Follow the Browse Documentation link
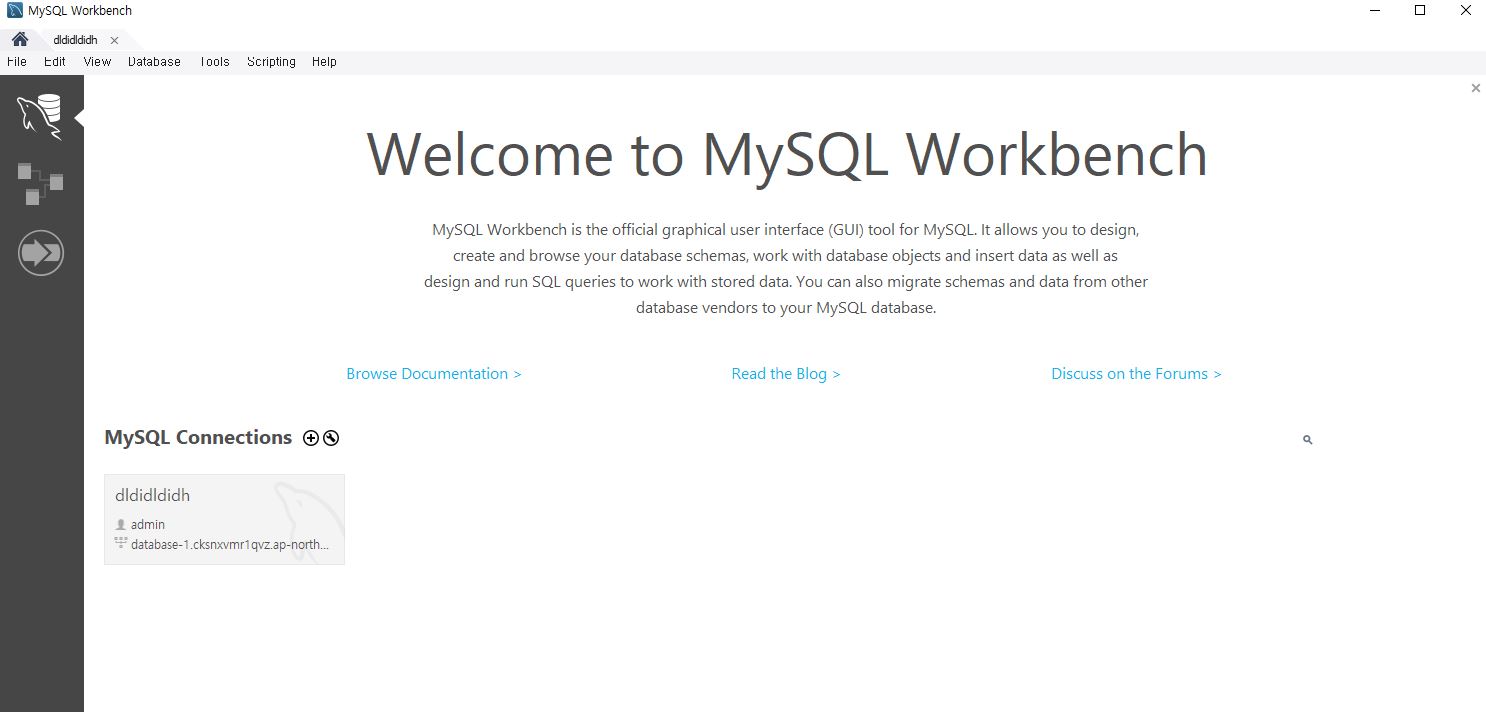 click(x=434, y=373)
